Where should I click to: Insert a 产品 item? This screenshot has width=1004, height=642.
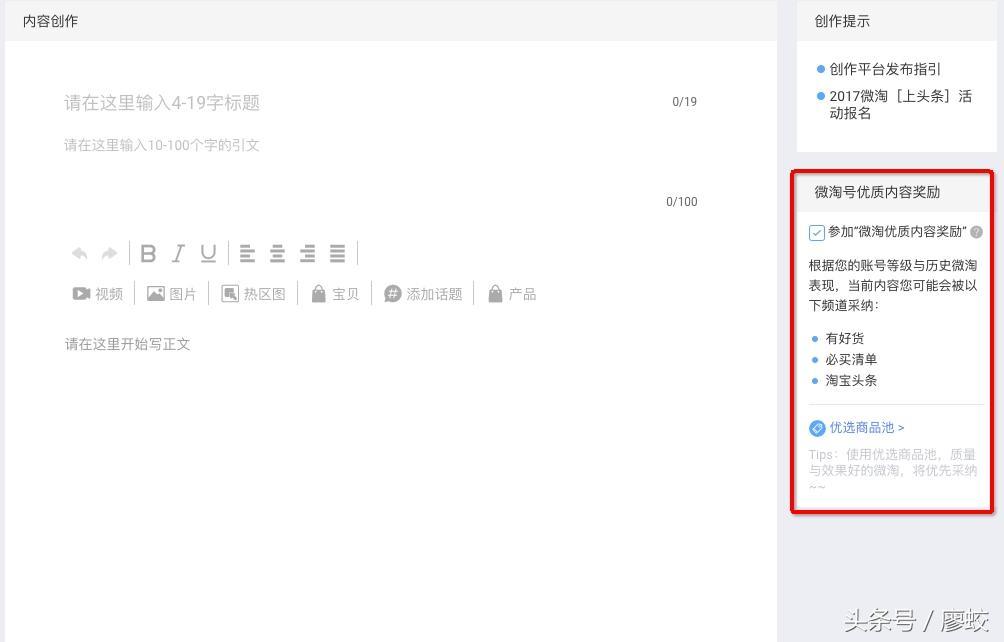pos(512,294)
